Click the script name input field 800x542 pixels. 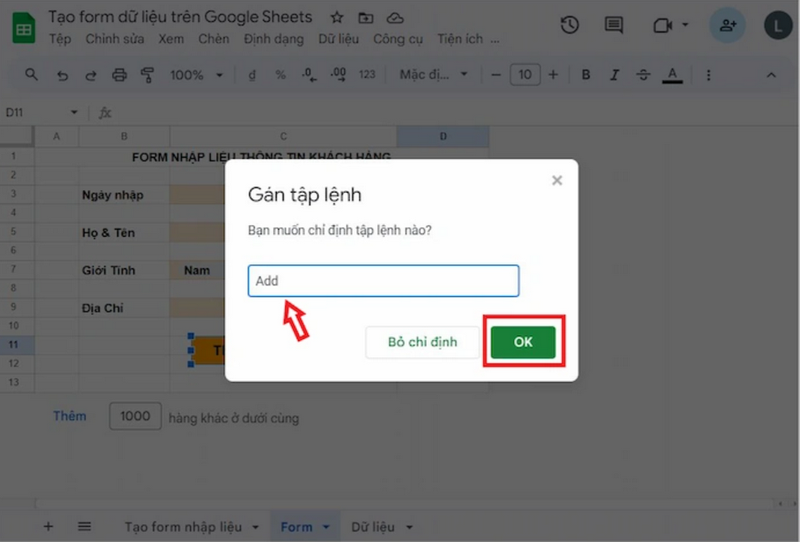383,281
